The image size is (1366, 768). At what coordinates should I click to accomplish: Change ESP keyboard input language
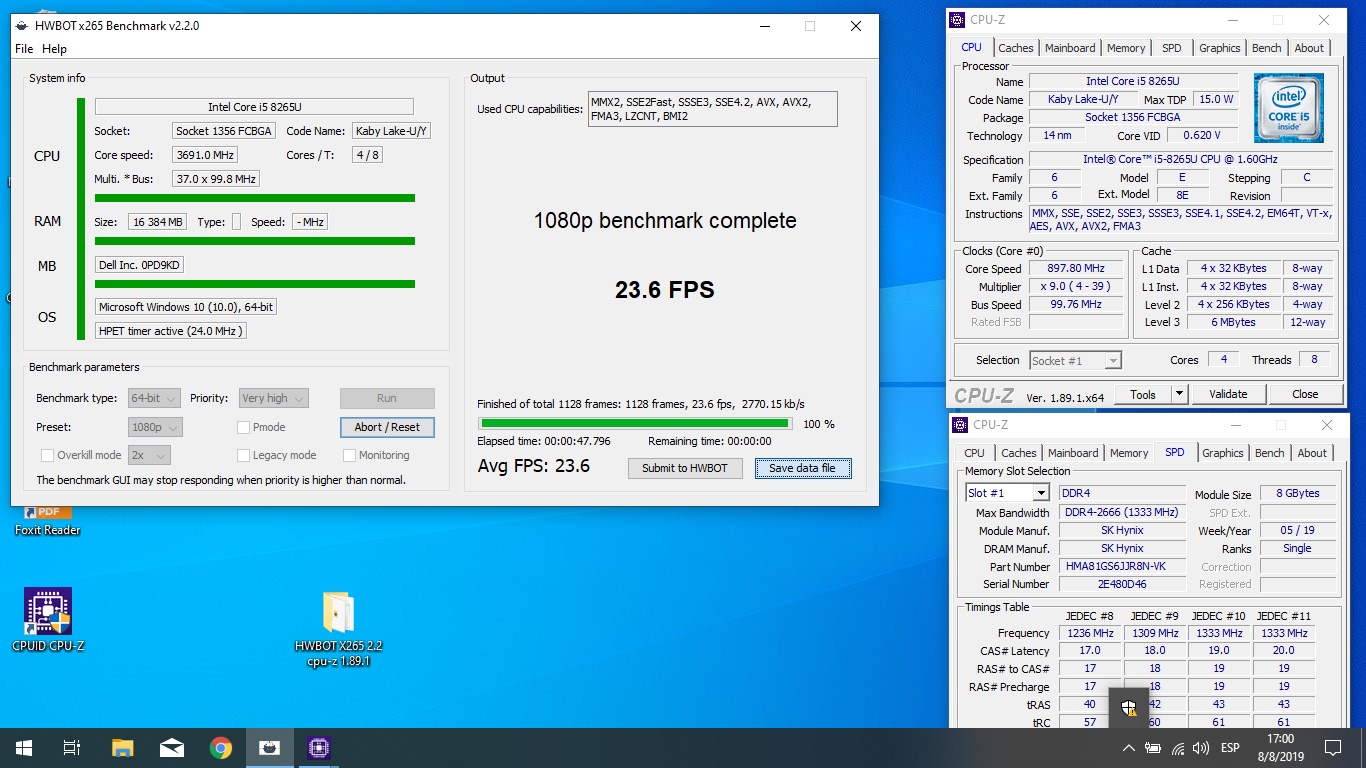pyautogui.click(x=1230, y=748)
